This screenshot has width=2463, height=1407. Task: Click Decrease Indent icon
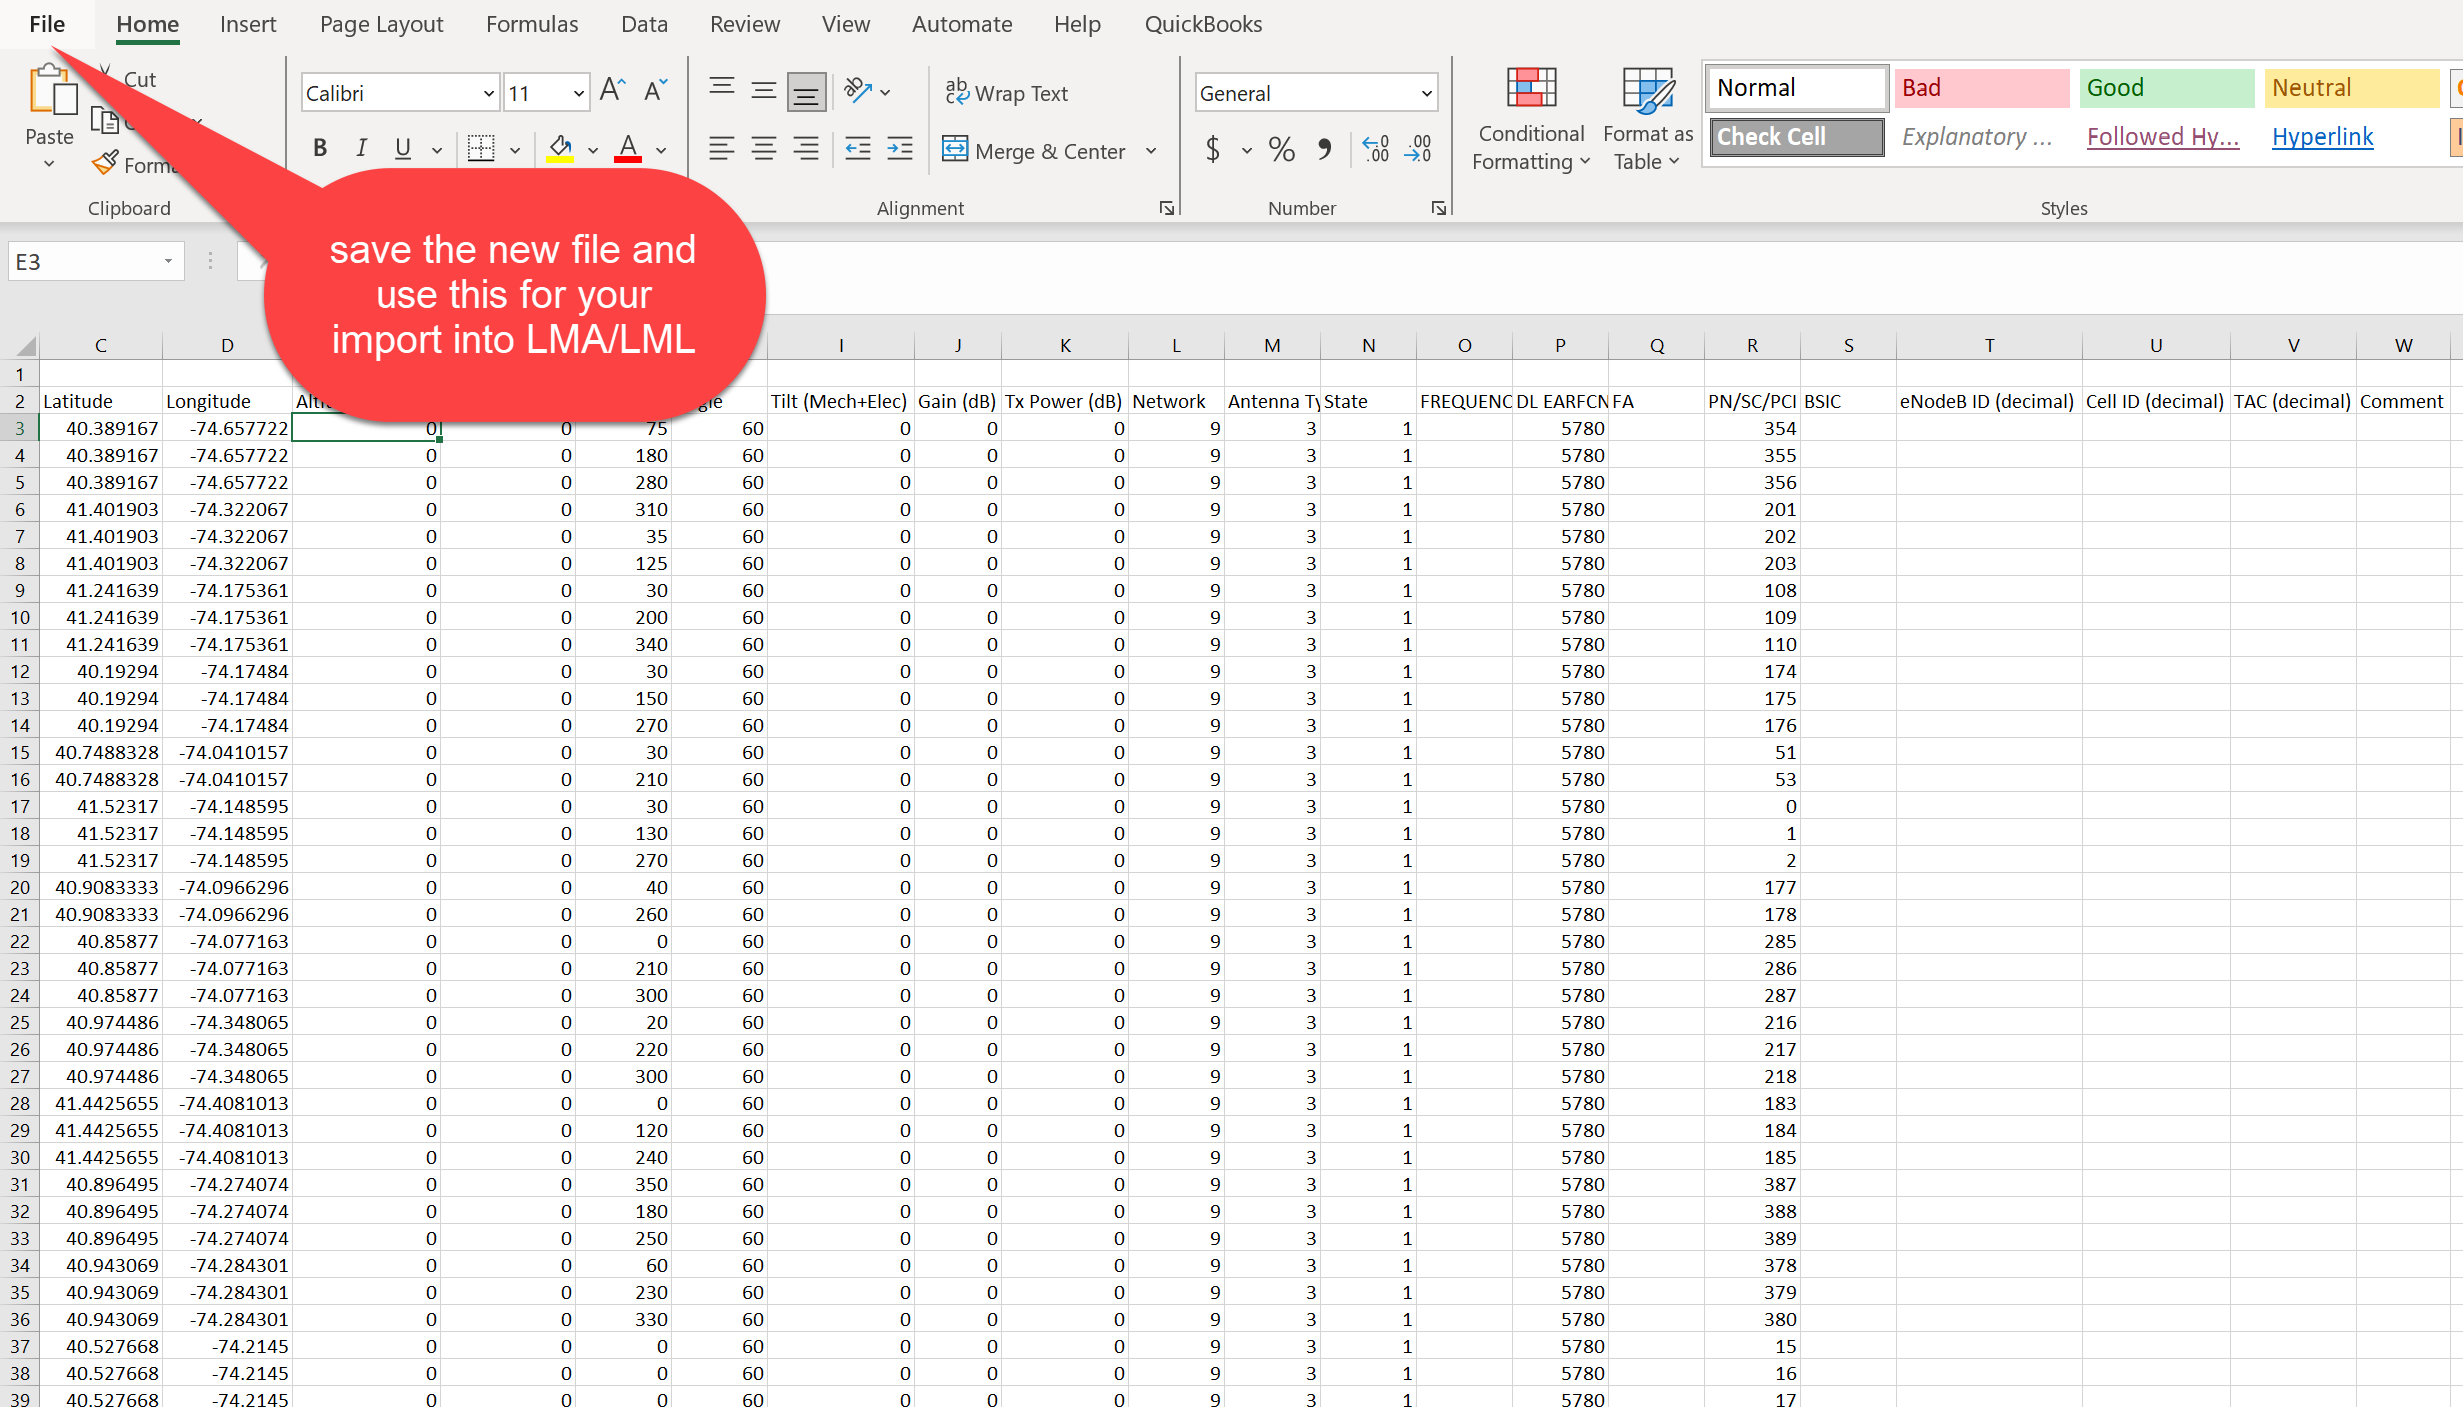[858, 149]
